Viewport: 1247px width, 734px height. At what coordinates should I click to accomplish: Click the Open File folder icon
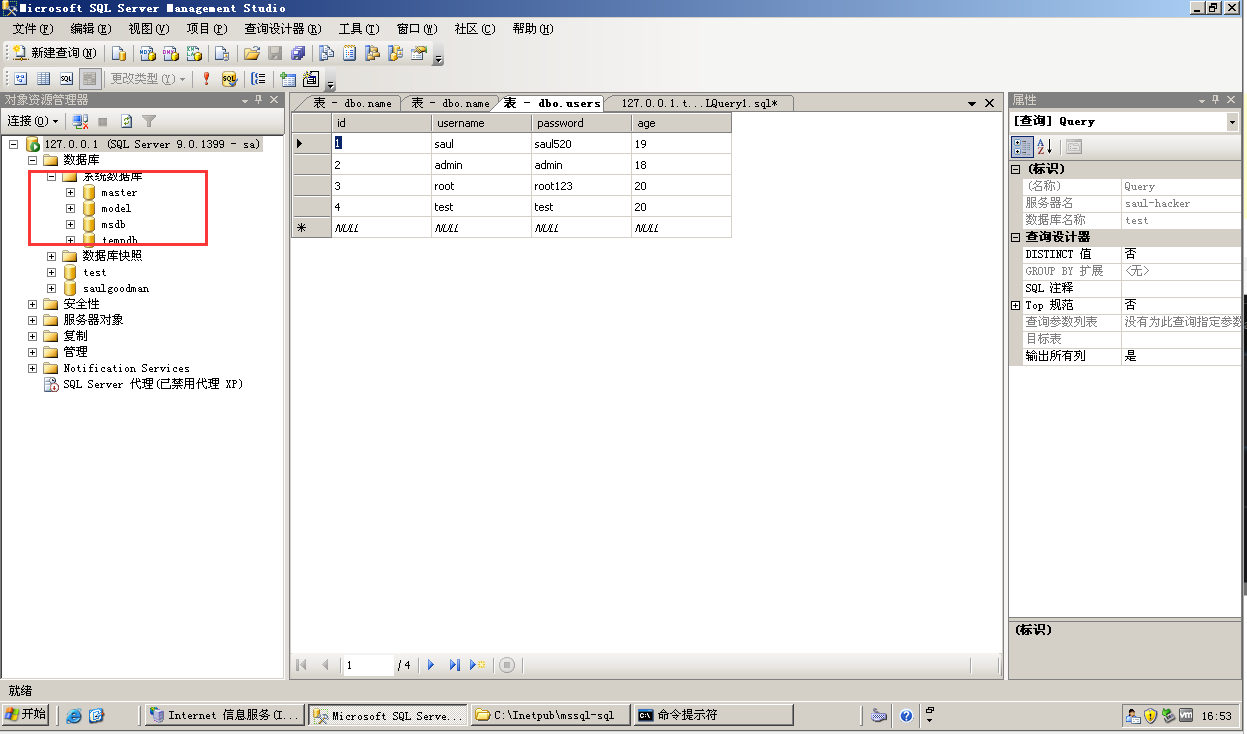(x=252, y=53)
